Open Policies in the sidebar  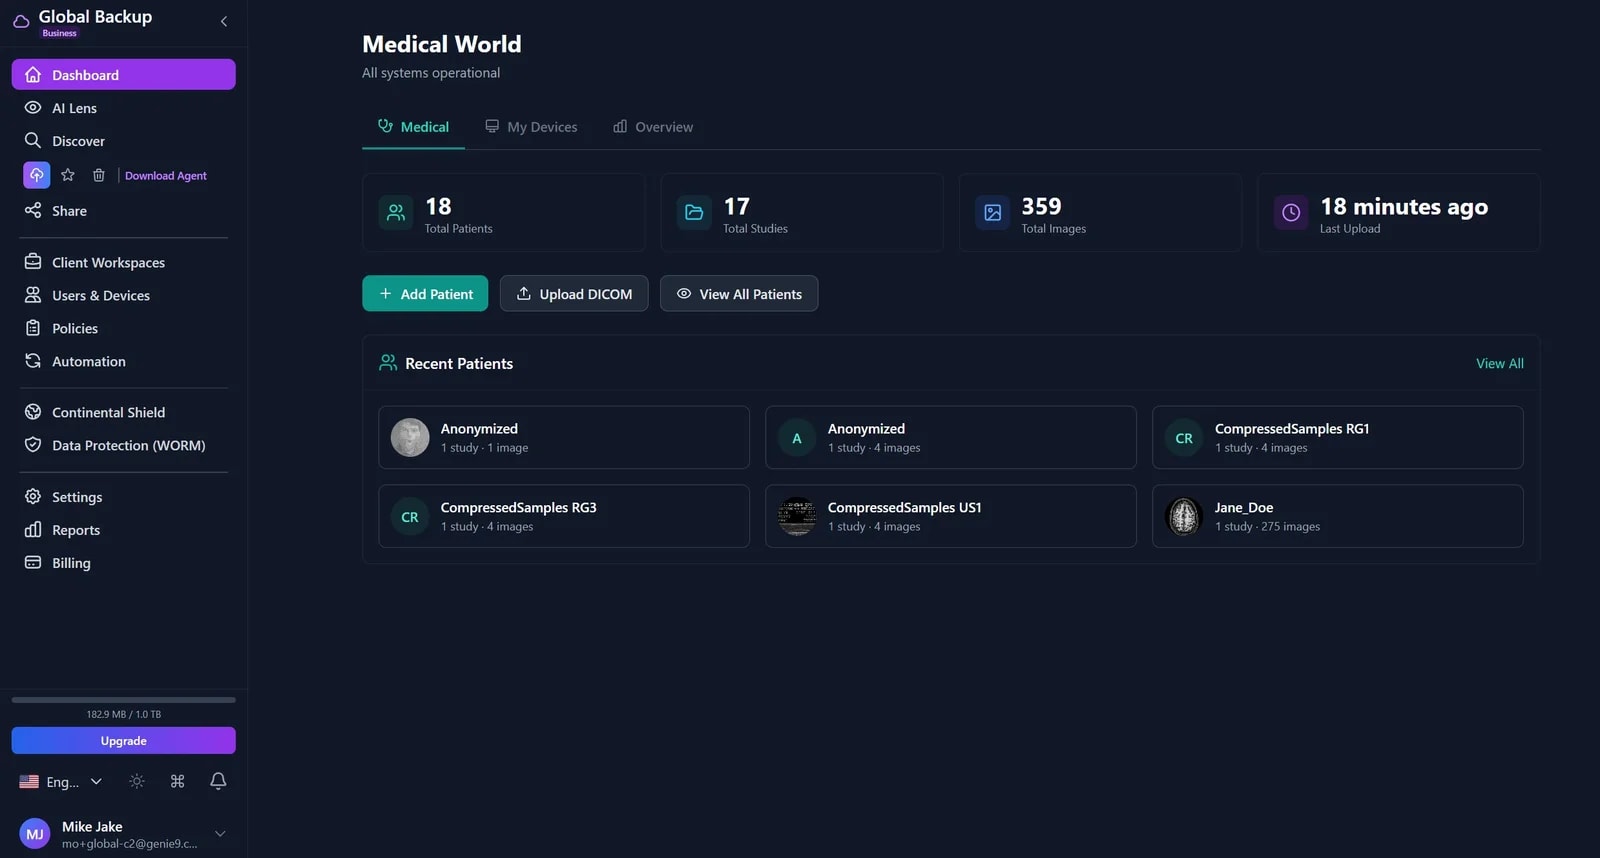point(124,329)
